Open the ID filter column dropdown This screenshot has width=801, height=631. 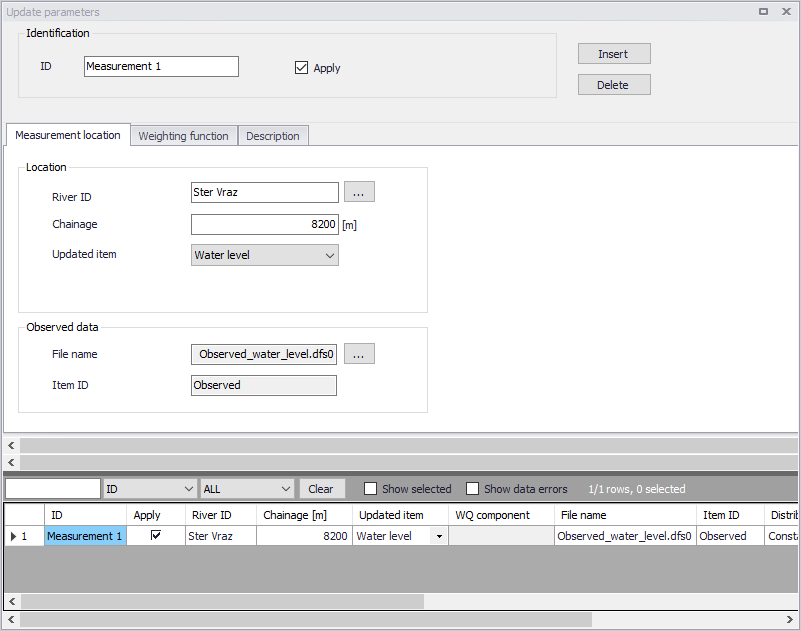(x=150, y=489)
